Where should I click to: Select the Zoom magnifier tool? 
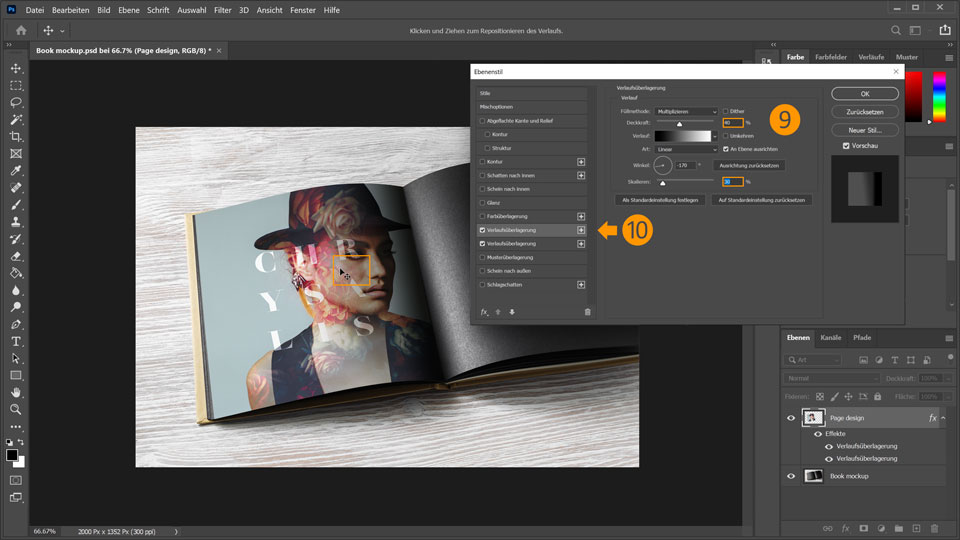pyautogui.click(x=16, y=410)
